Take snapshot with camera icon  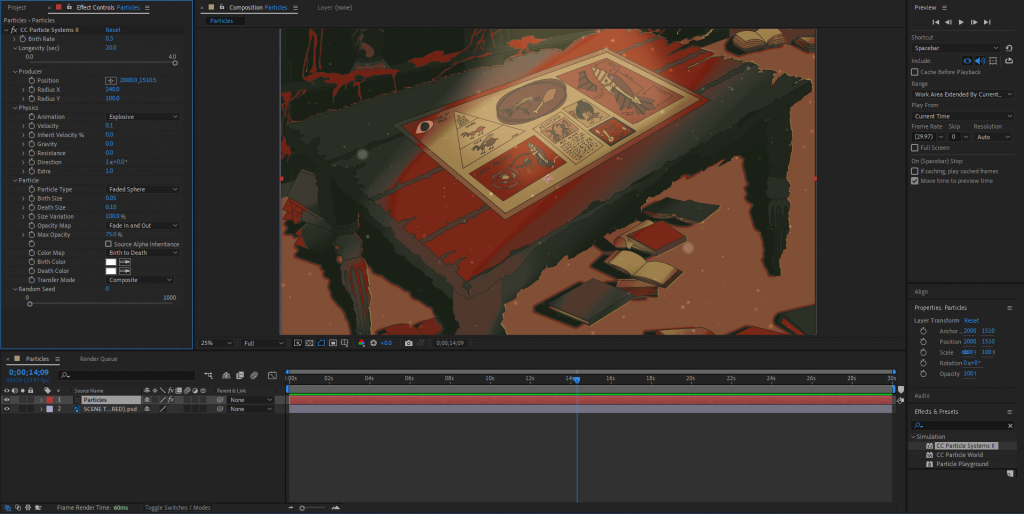click(x=408, y=343)
